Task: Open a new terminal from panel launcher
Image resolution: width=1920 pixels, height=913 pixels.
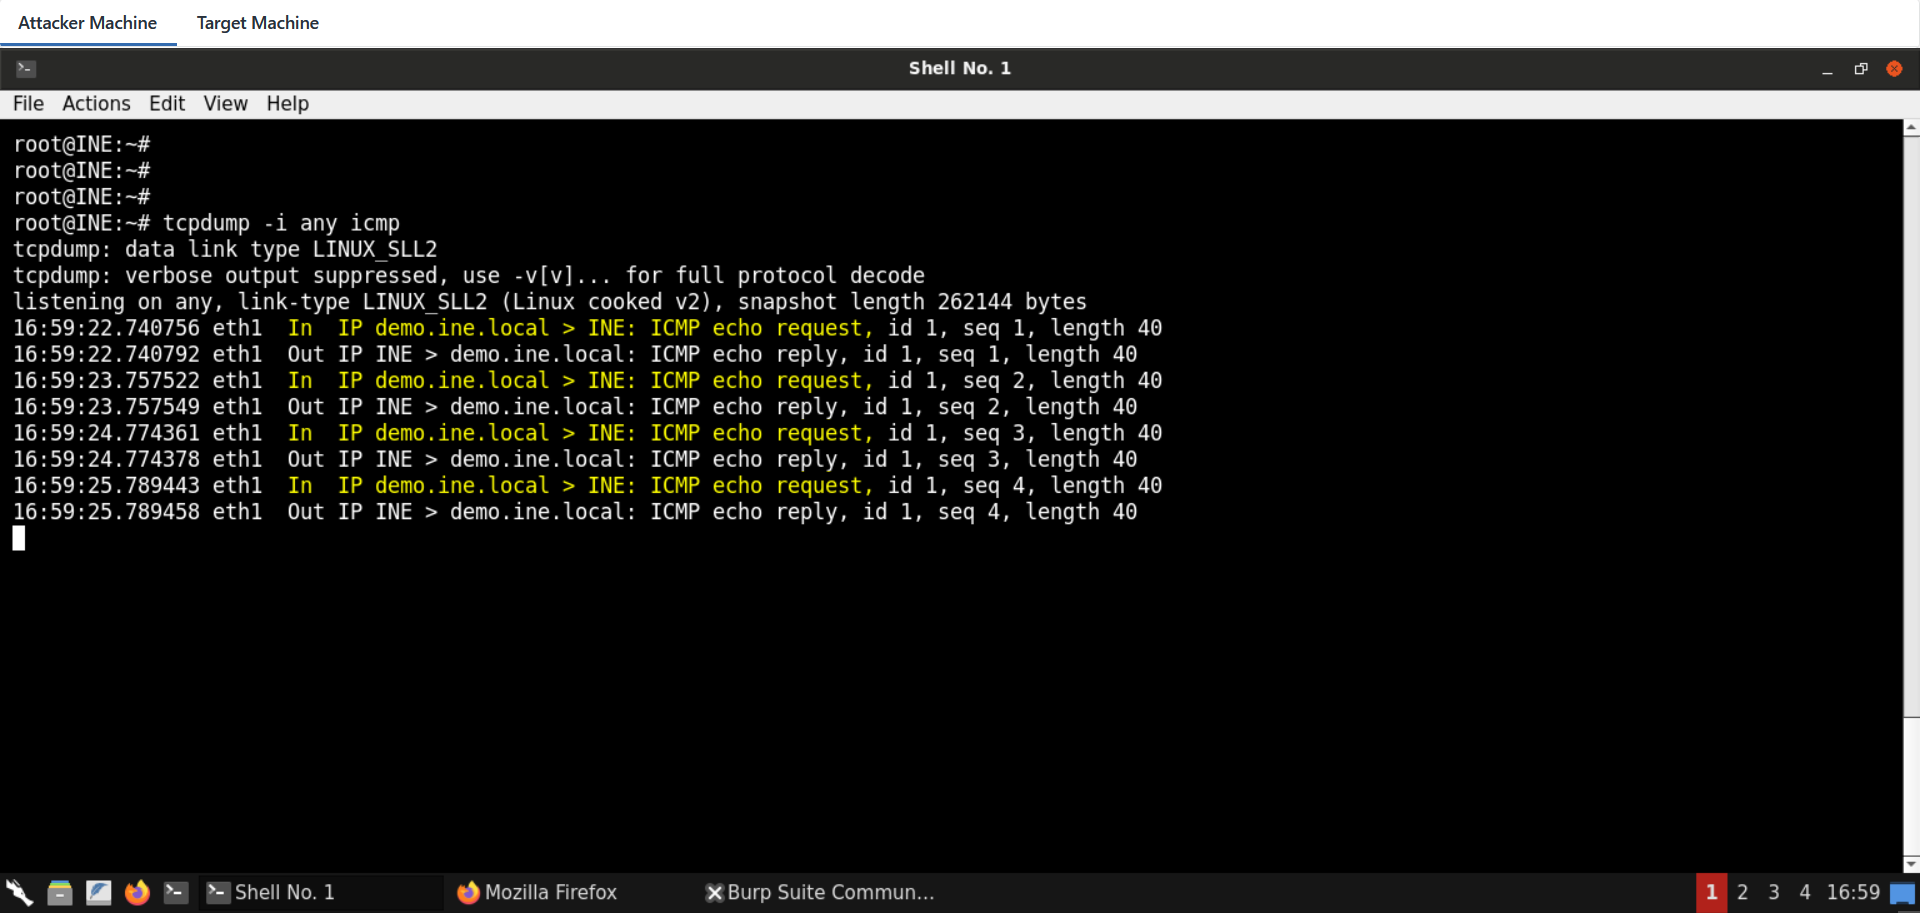Action: coord(176,892)
